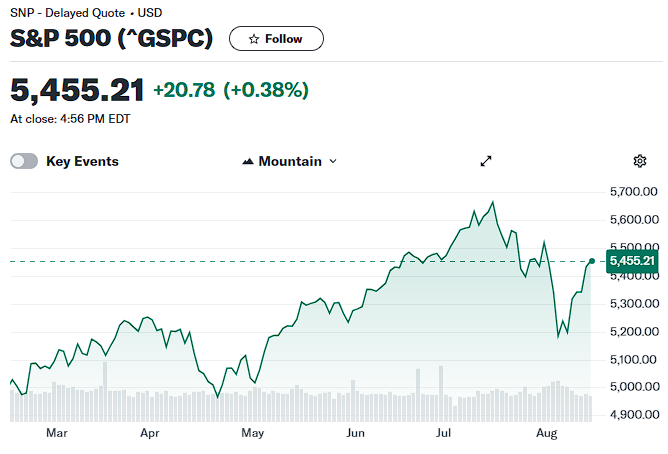
Task: Click the Aug label on time axis
Action: (547, 434)
